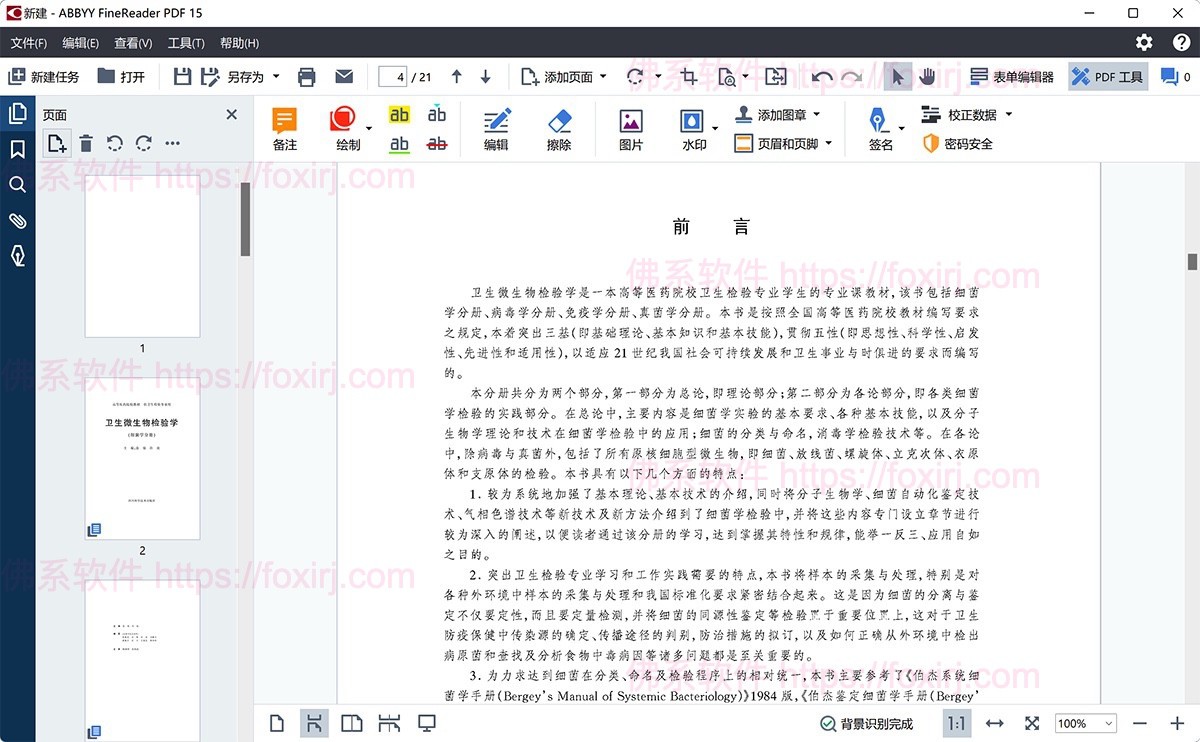Click the 新建任务 button
Screen dimensions: 1200x742
coord(44,77)
